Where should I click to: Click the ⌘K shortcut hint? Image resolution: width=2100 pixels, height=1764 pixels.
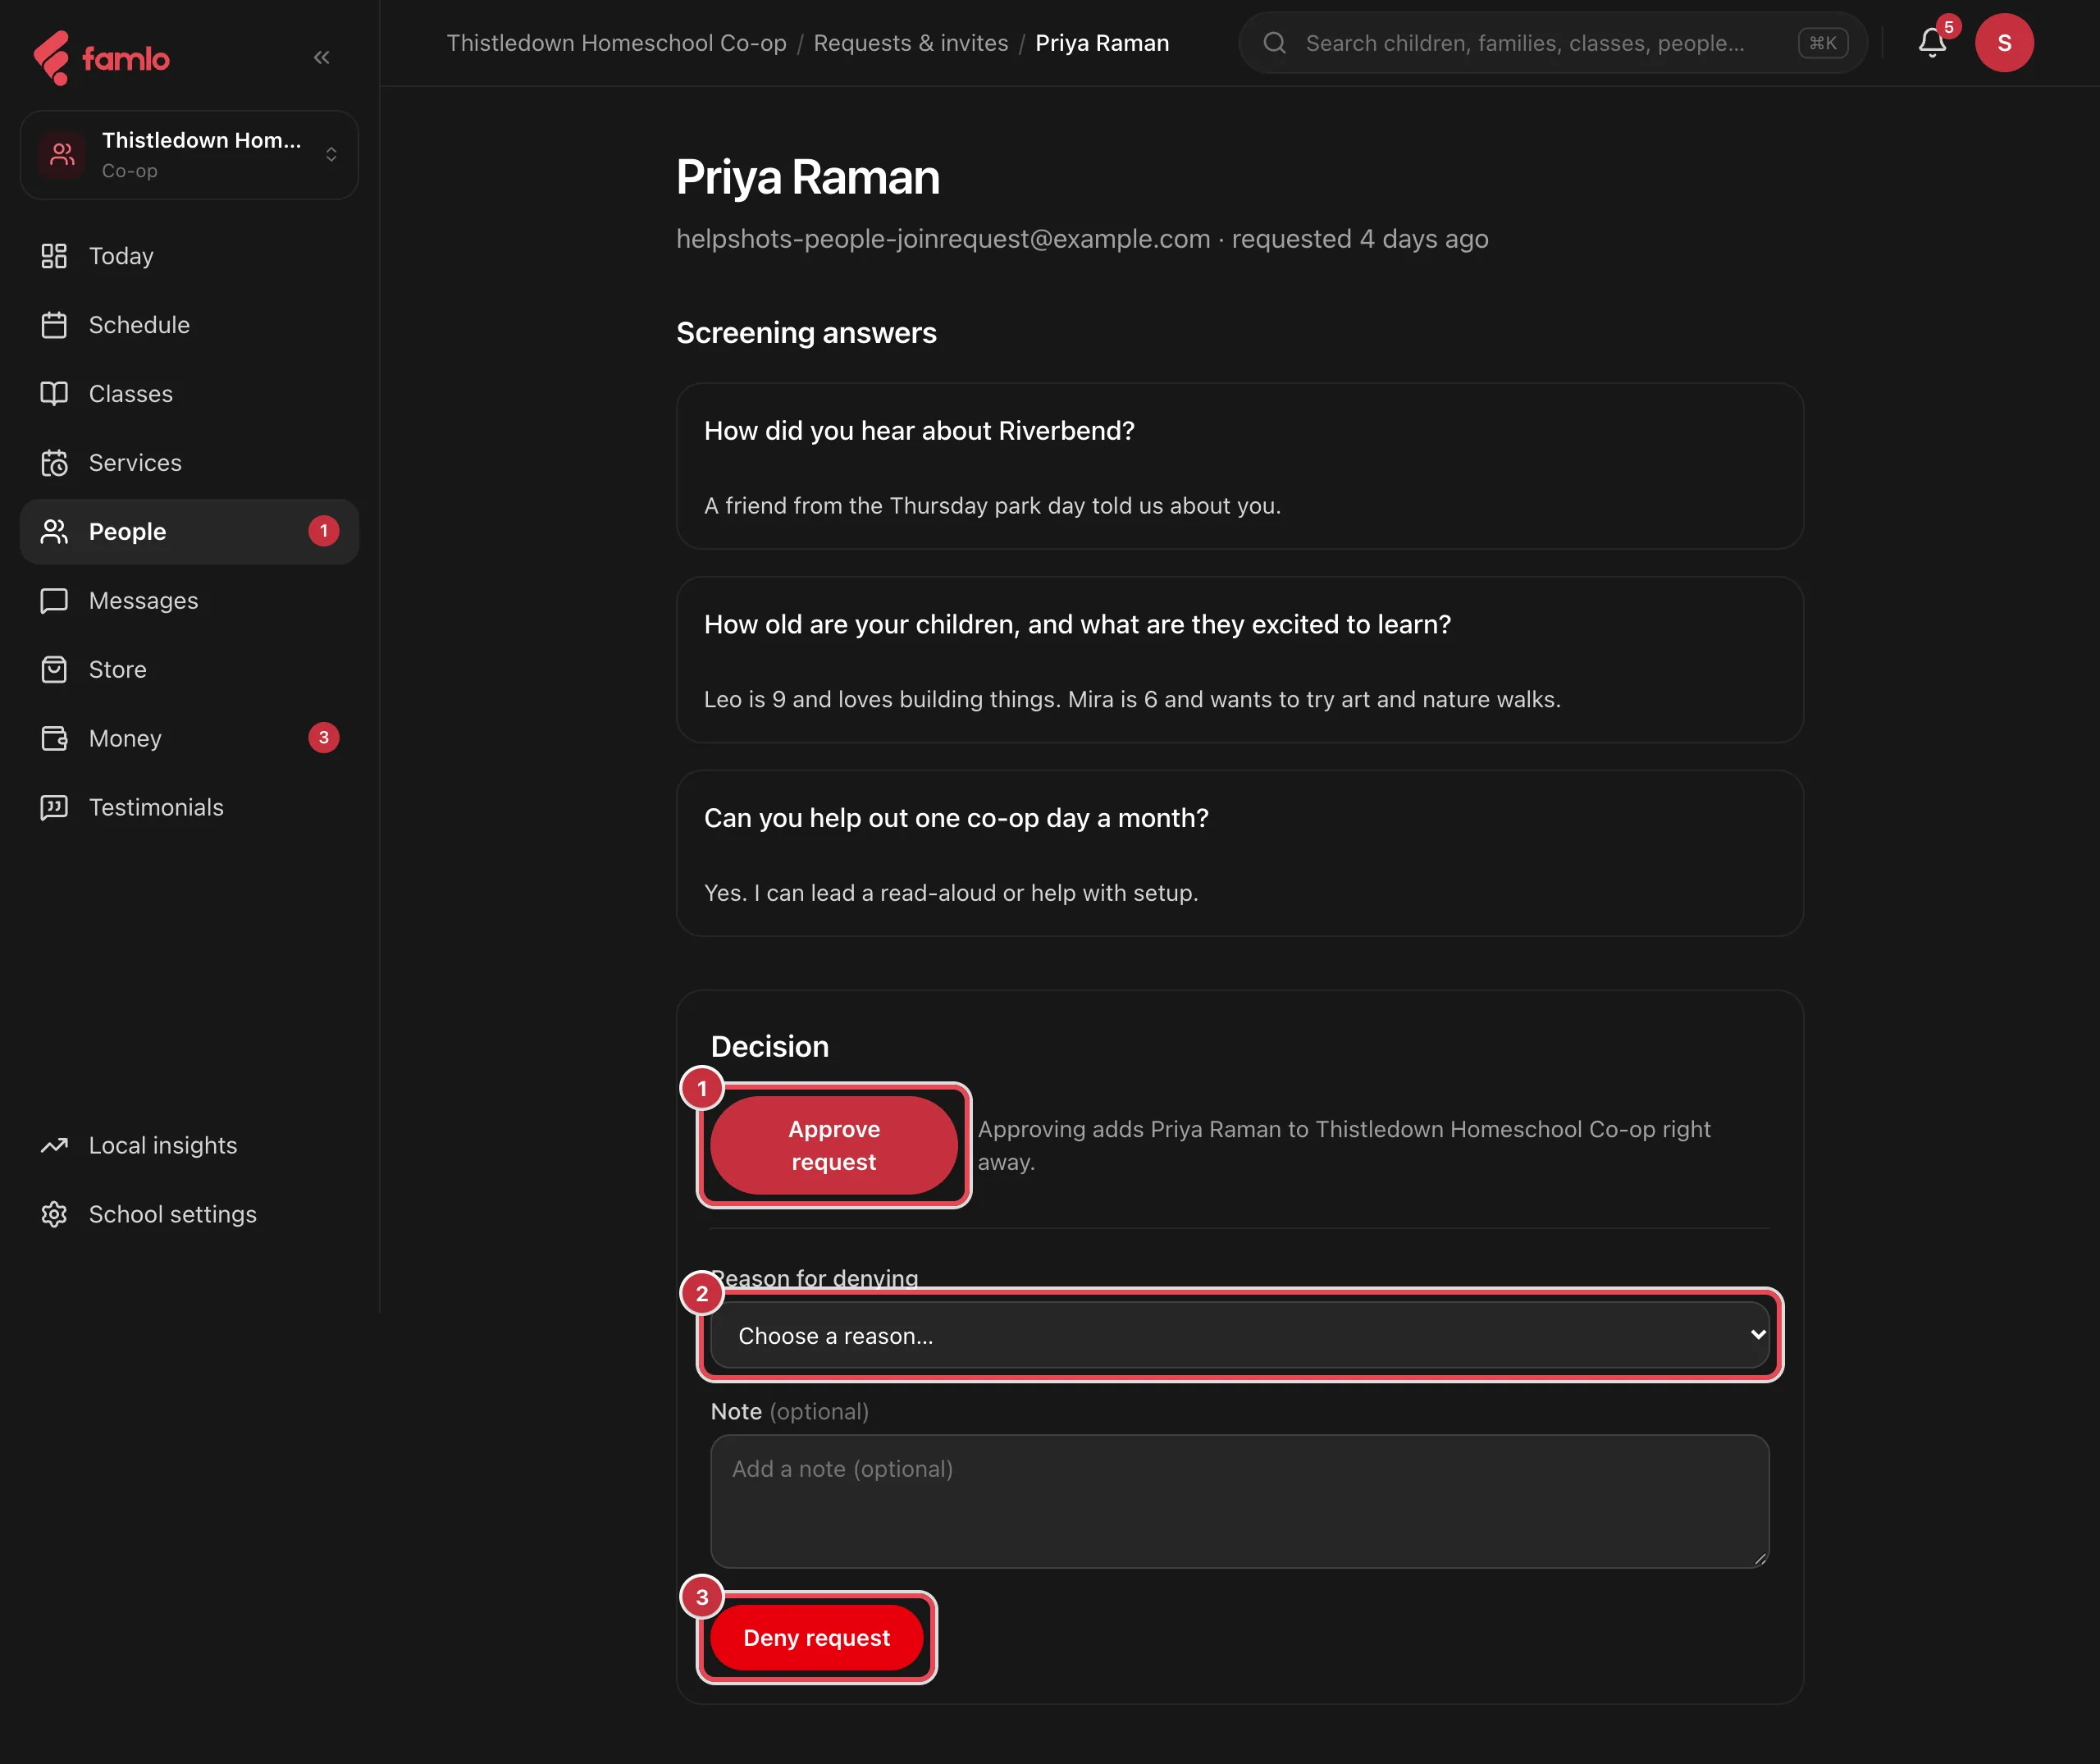tap(1823, 43)
